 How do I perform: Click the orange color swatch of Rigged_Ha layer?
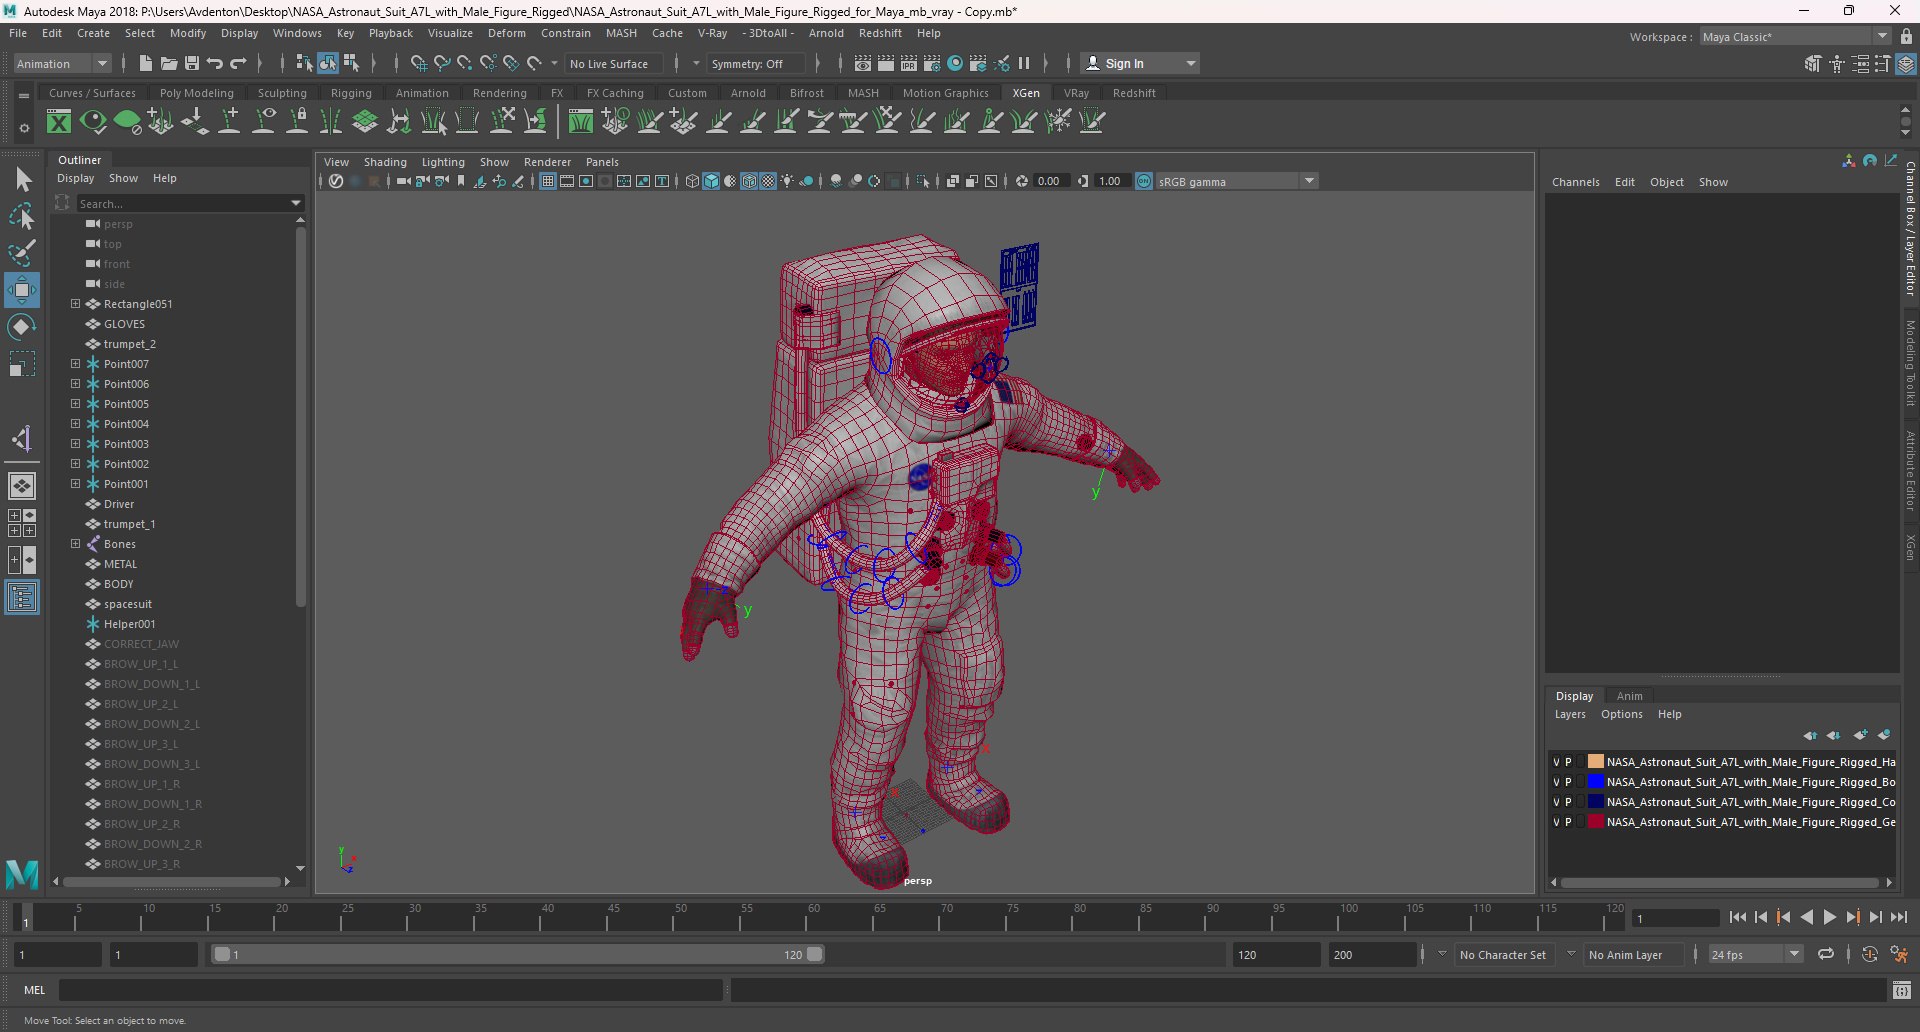point(1595,762)
